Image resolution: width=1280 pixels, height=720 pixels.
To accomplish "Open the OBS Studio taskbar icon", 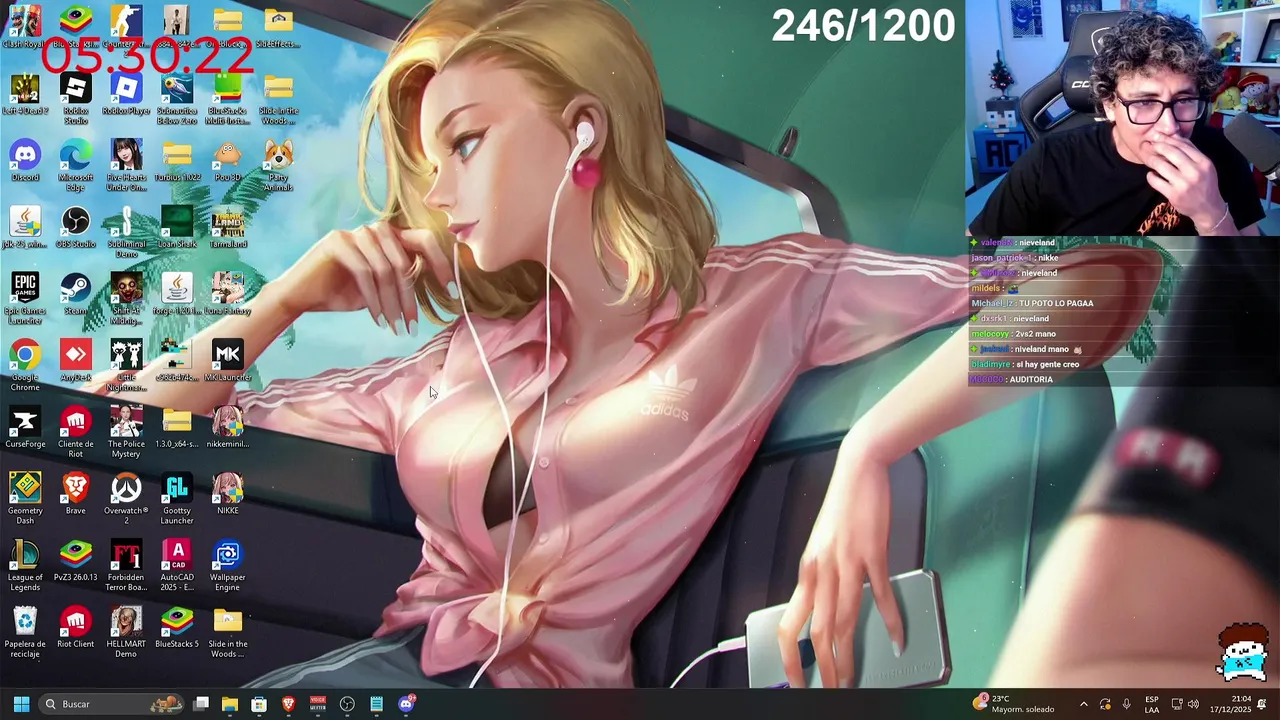I will [347, 704].
